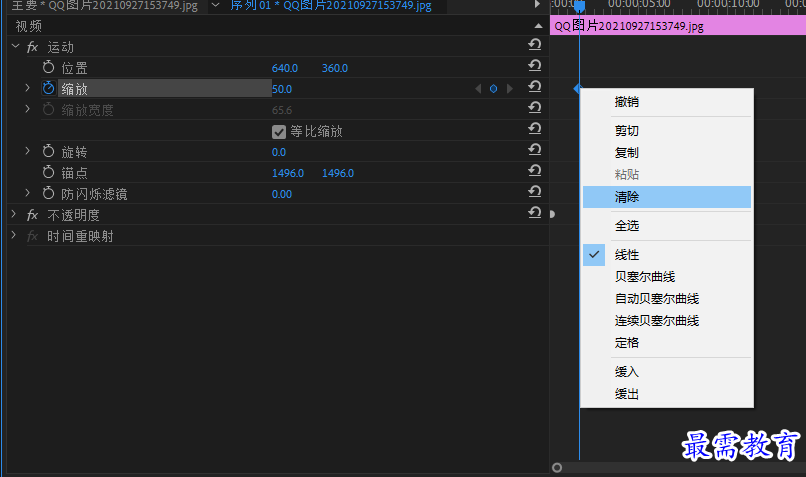The width and height of the screenshot is (806, 477).
Task: Go to next keyframe on 缩放
Action: pos(509,89)
